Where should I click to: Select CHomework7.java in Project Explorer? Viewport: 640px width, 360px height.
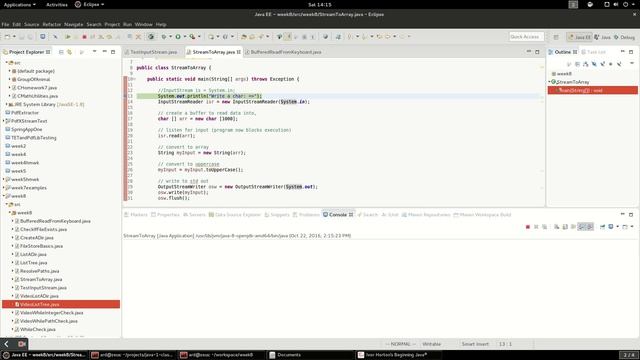[x=37, y=88]
